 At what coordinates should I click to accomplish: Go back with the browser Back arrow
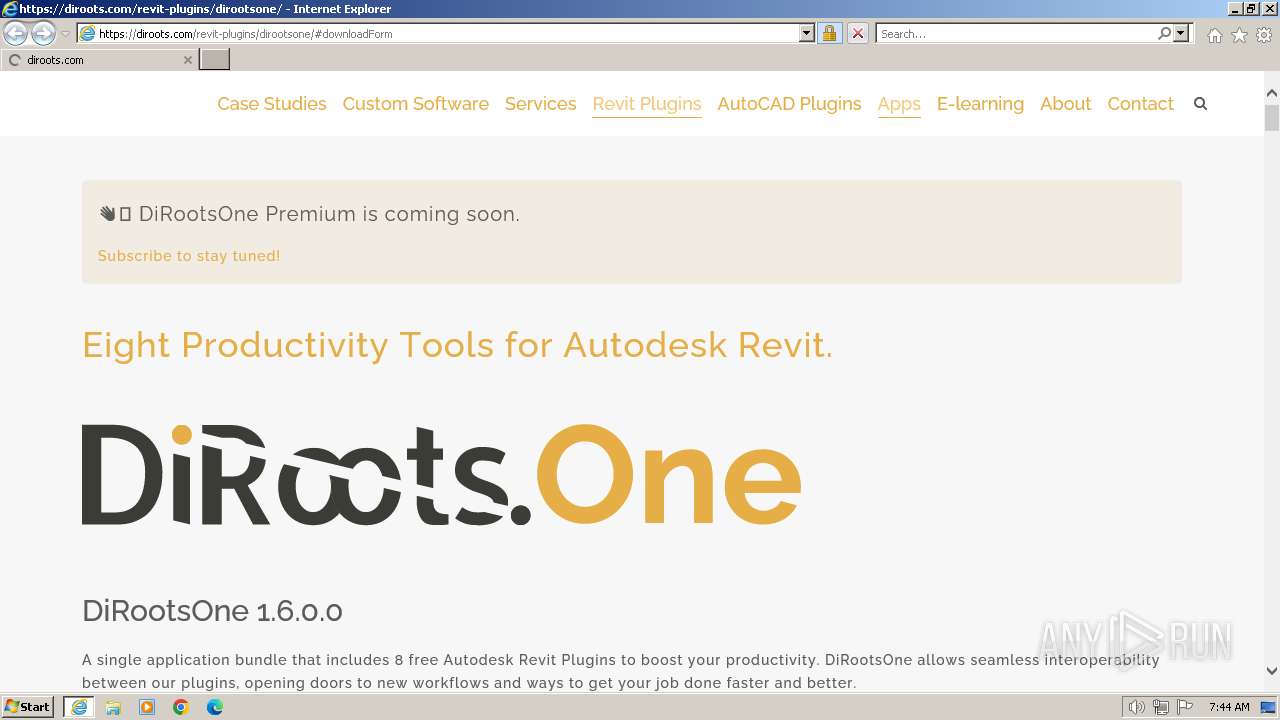[x=16, y=33]
